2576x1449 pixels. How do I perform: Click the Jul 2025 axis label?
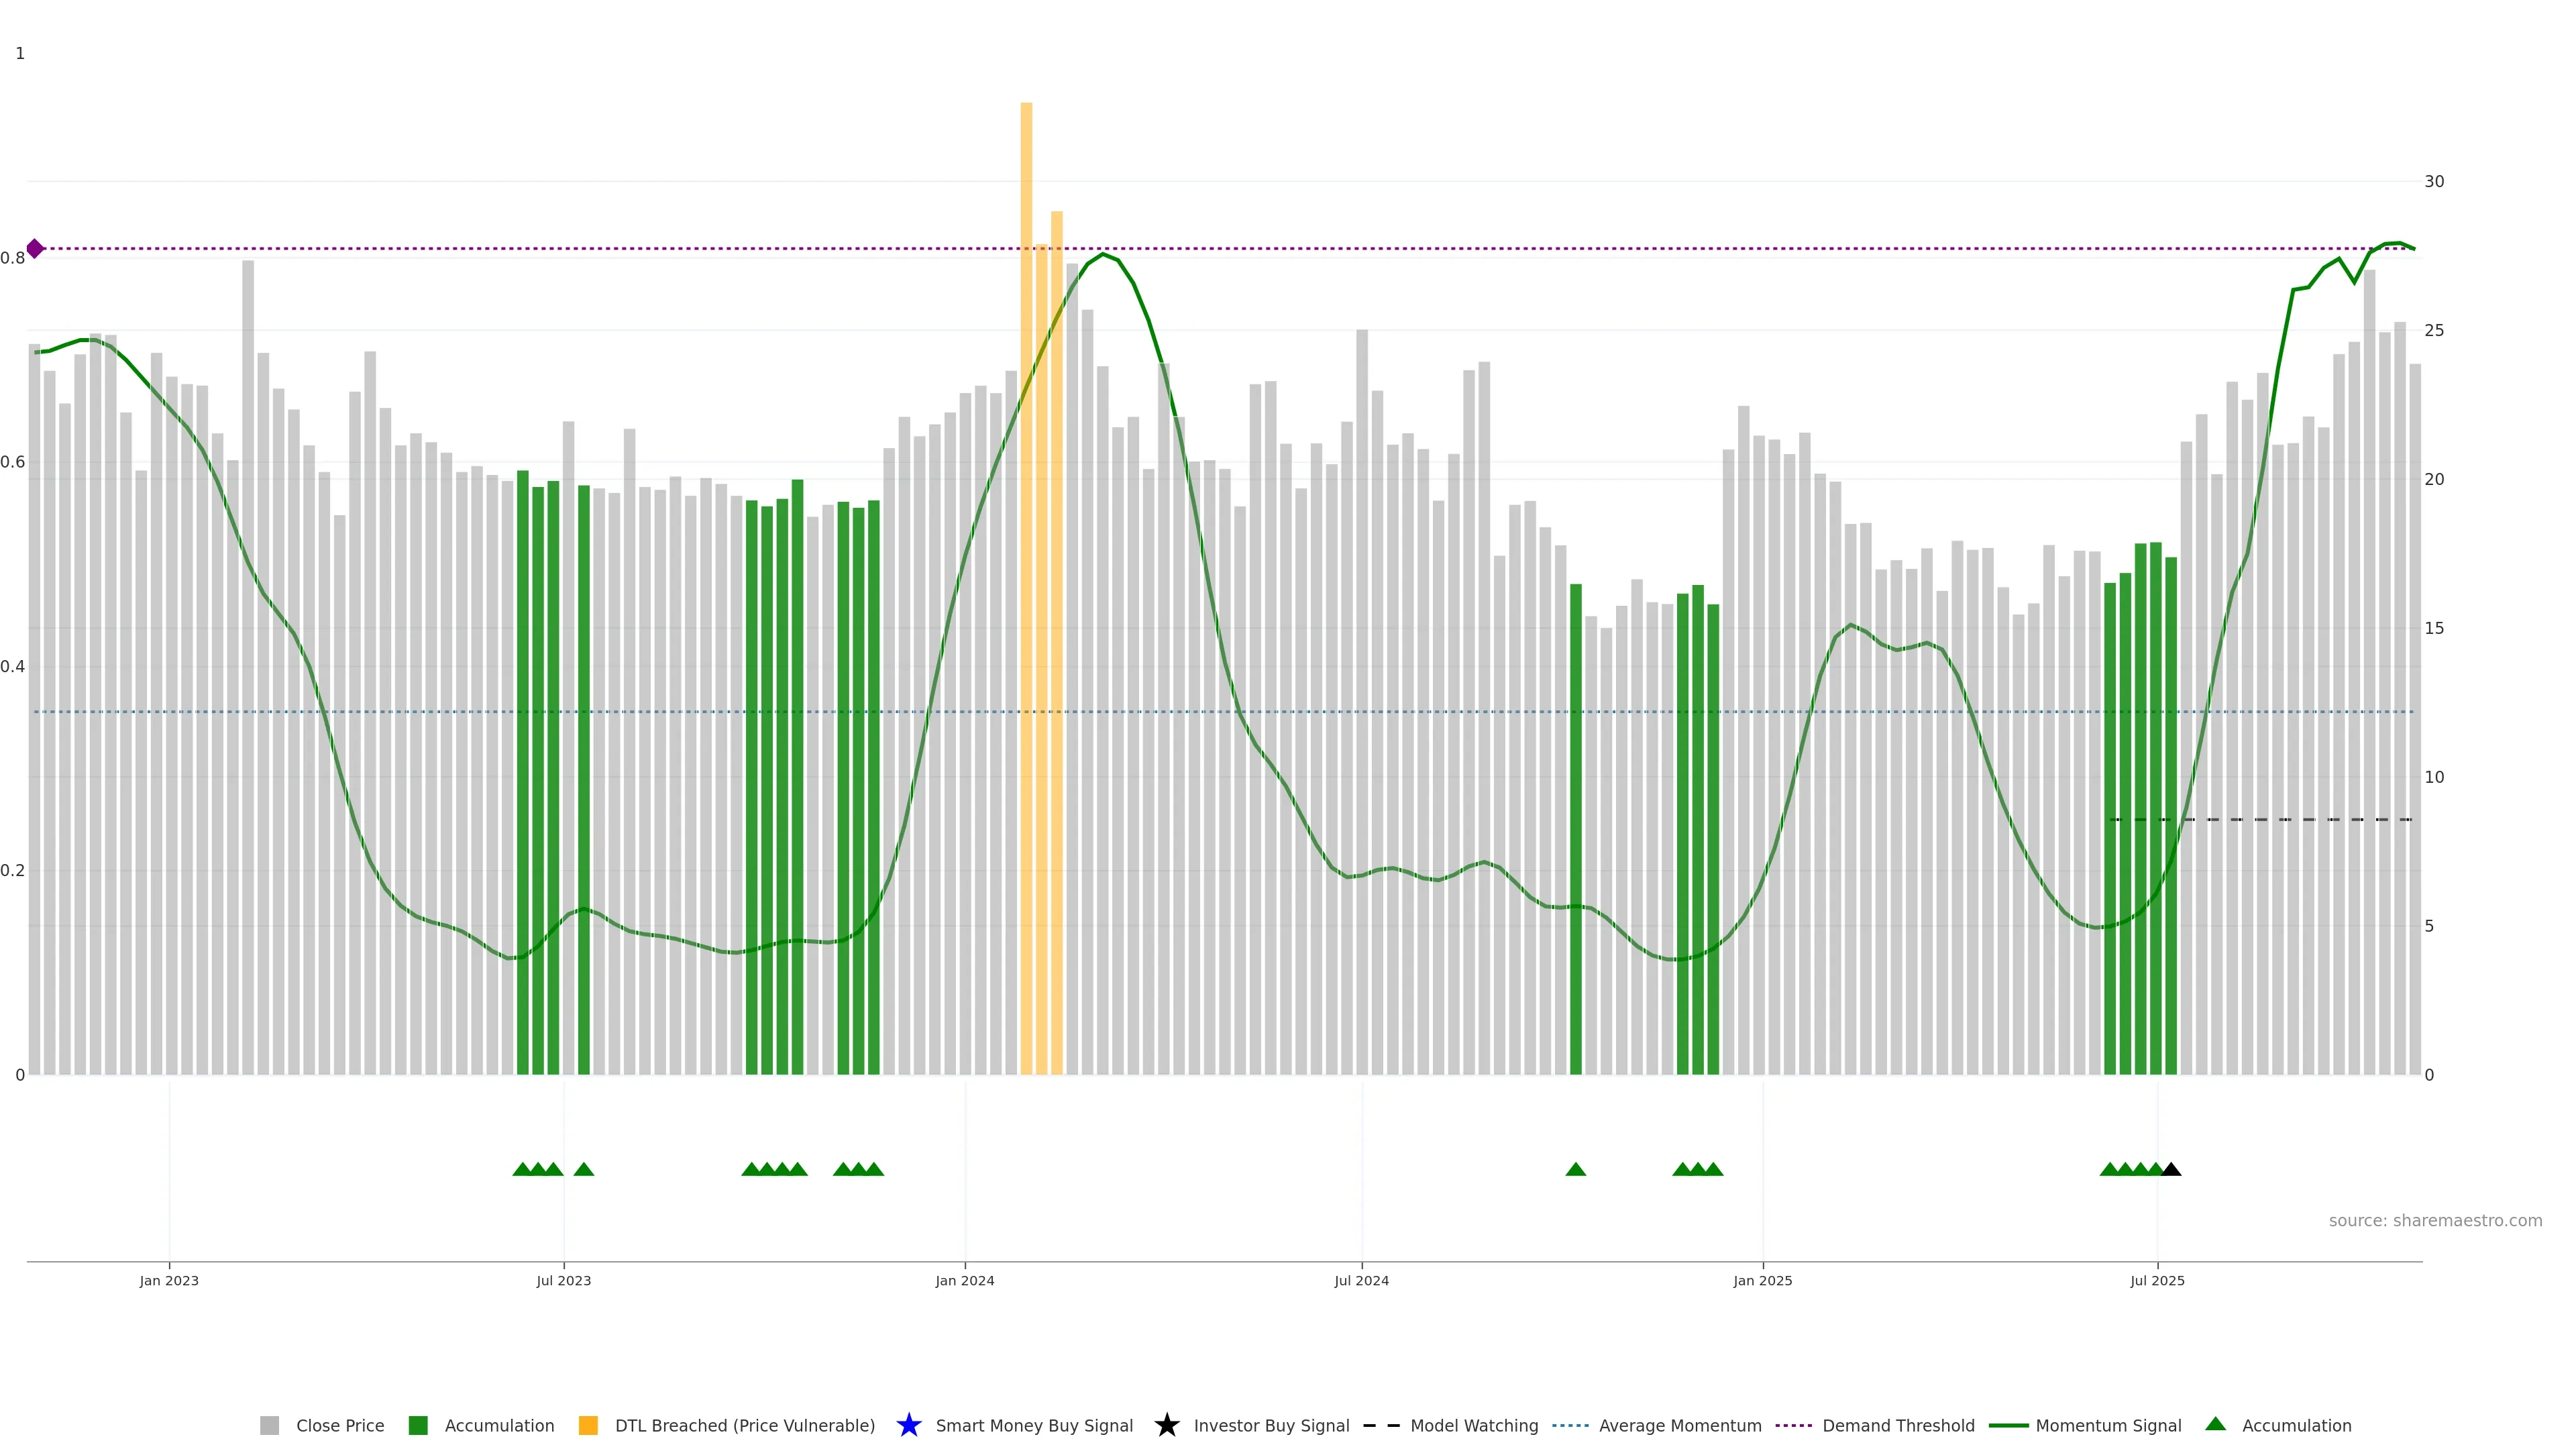(x=2157, y=1280)
